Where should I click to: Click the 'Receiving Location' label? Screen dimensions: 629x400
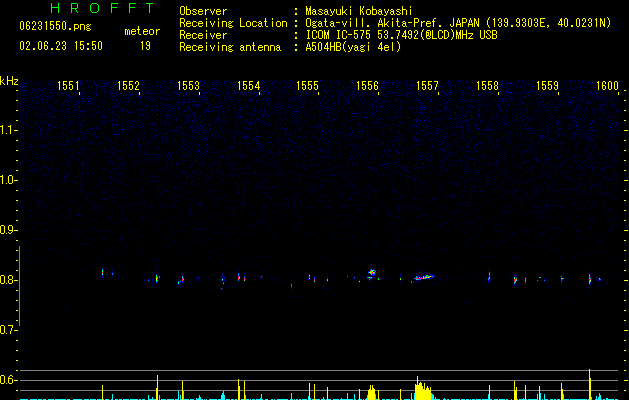pyautogui.click(x=233, y=23)
